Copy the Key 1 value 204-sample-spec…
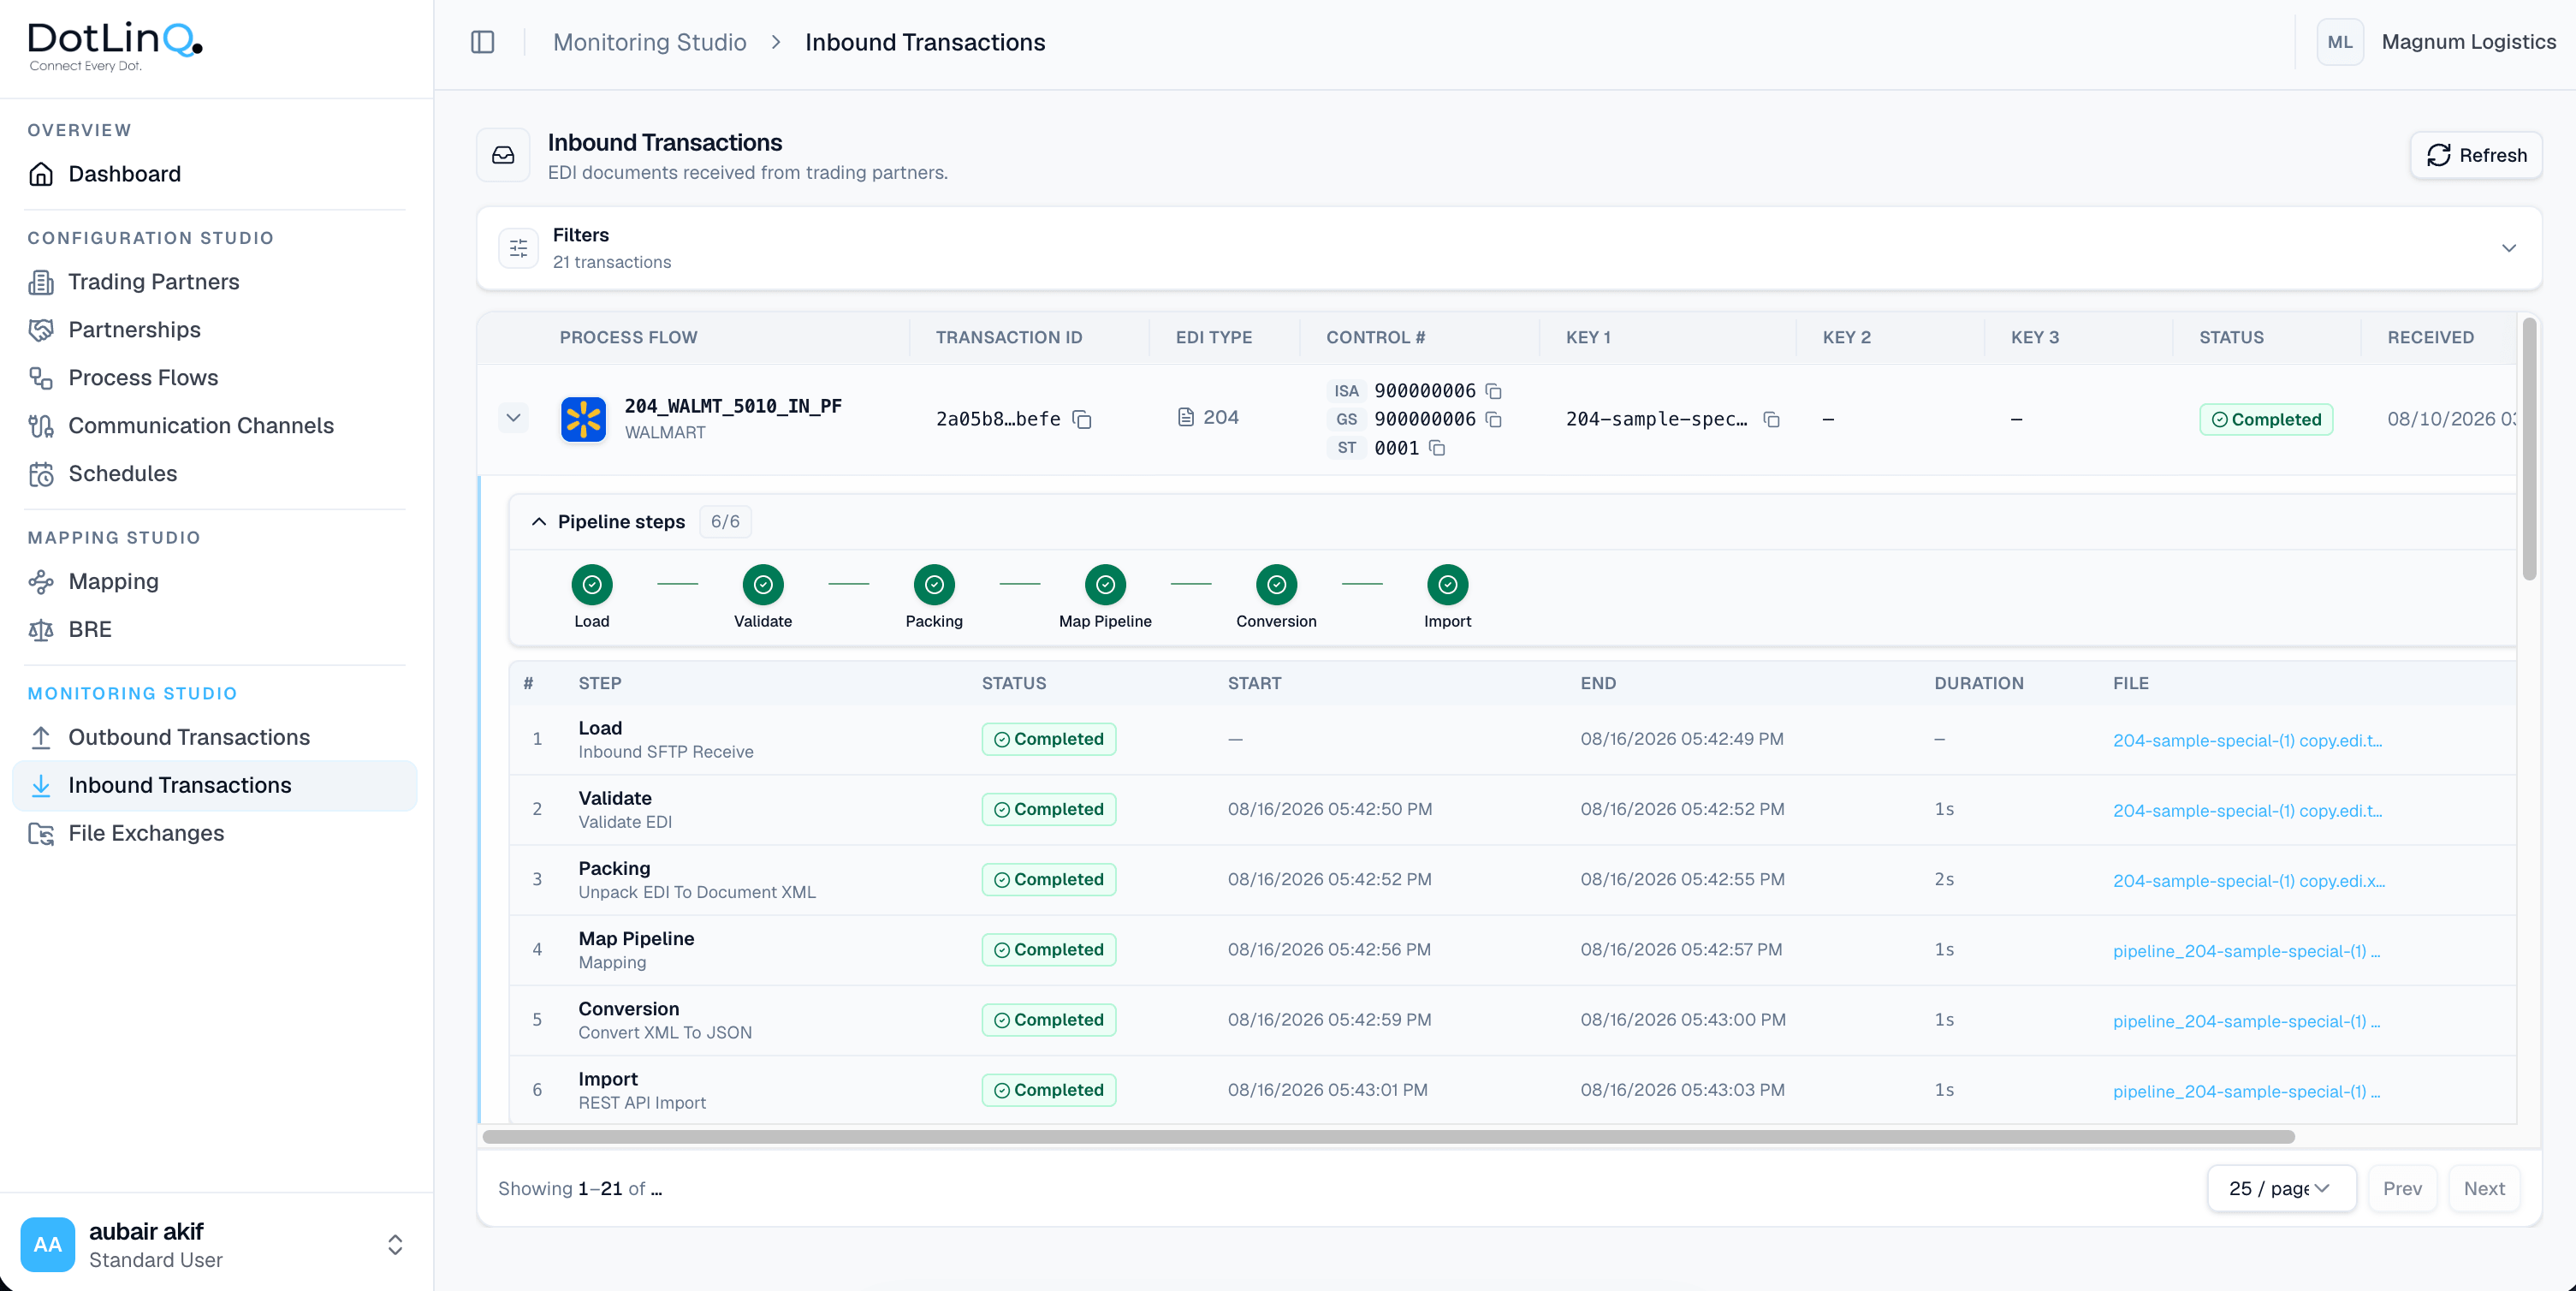This screenshot has width=2576, height=1291. click(x=1771, y=419)
